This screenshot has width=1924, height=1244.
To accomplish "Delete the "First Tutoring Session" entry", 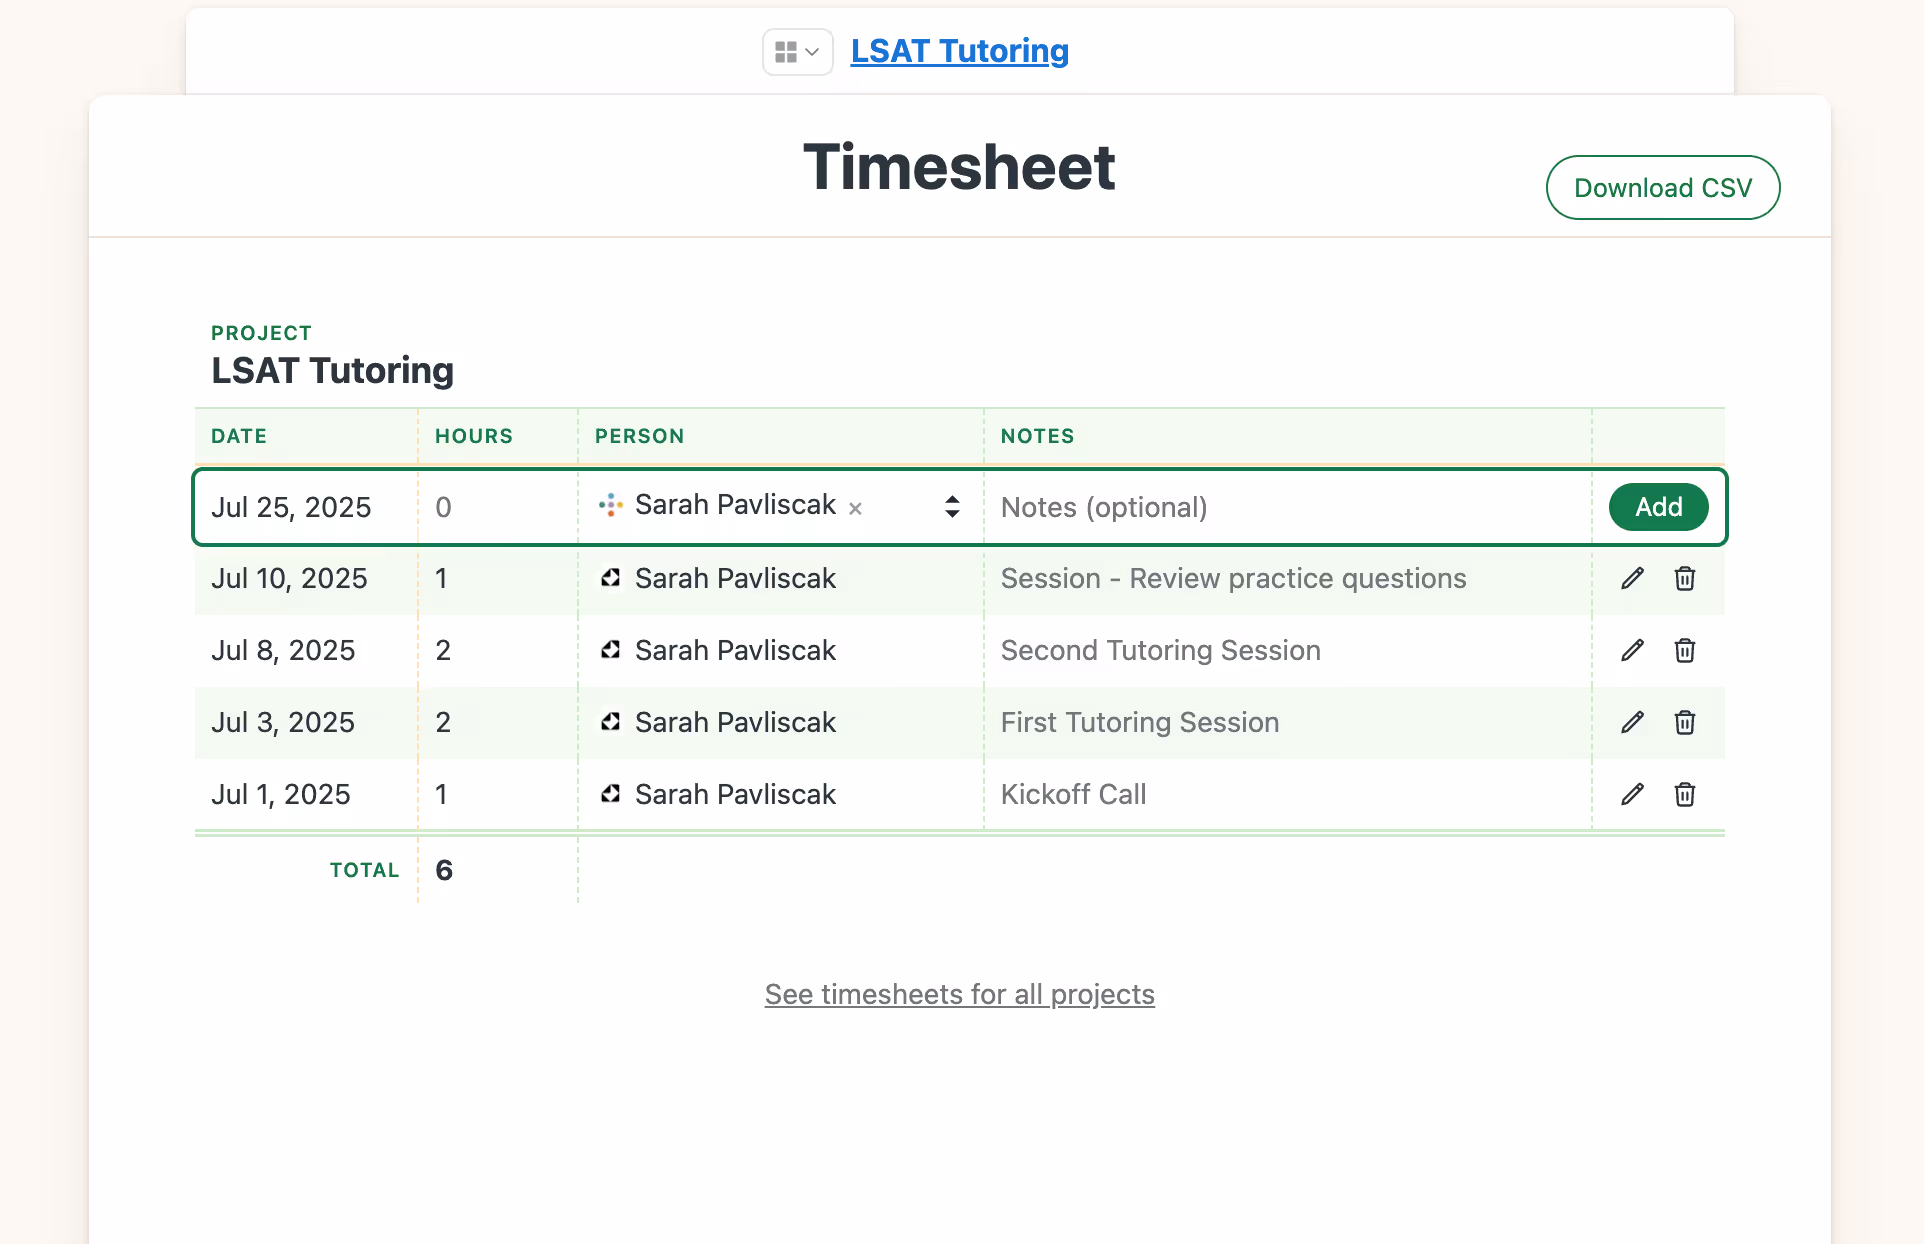I will (x=1684, y=722).
